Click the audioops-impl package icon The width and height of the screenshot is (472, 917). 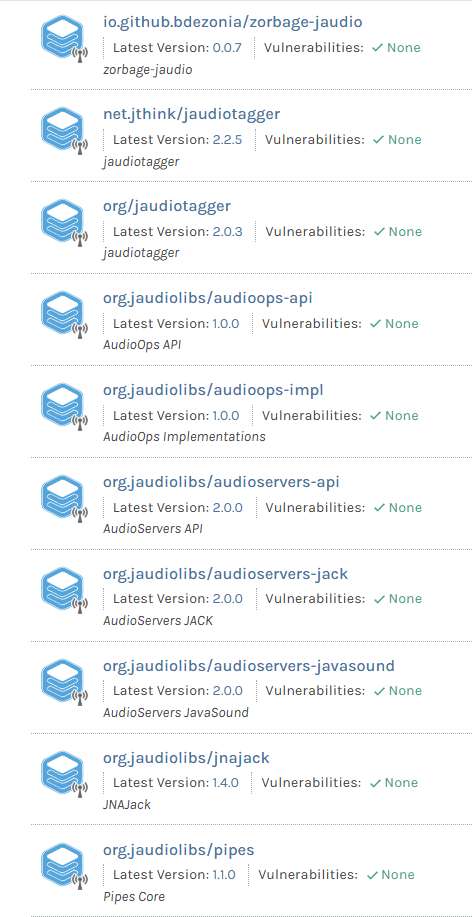[x=64, y=406]
